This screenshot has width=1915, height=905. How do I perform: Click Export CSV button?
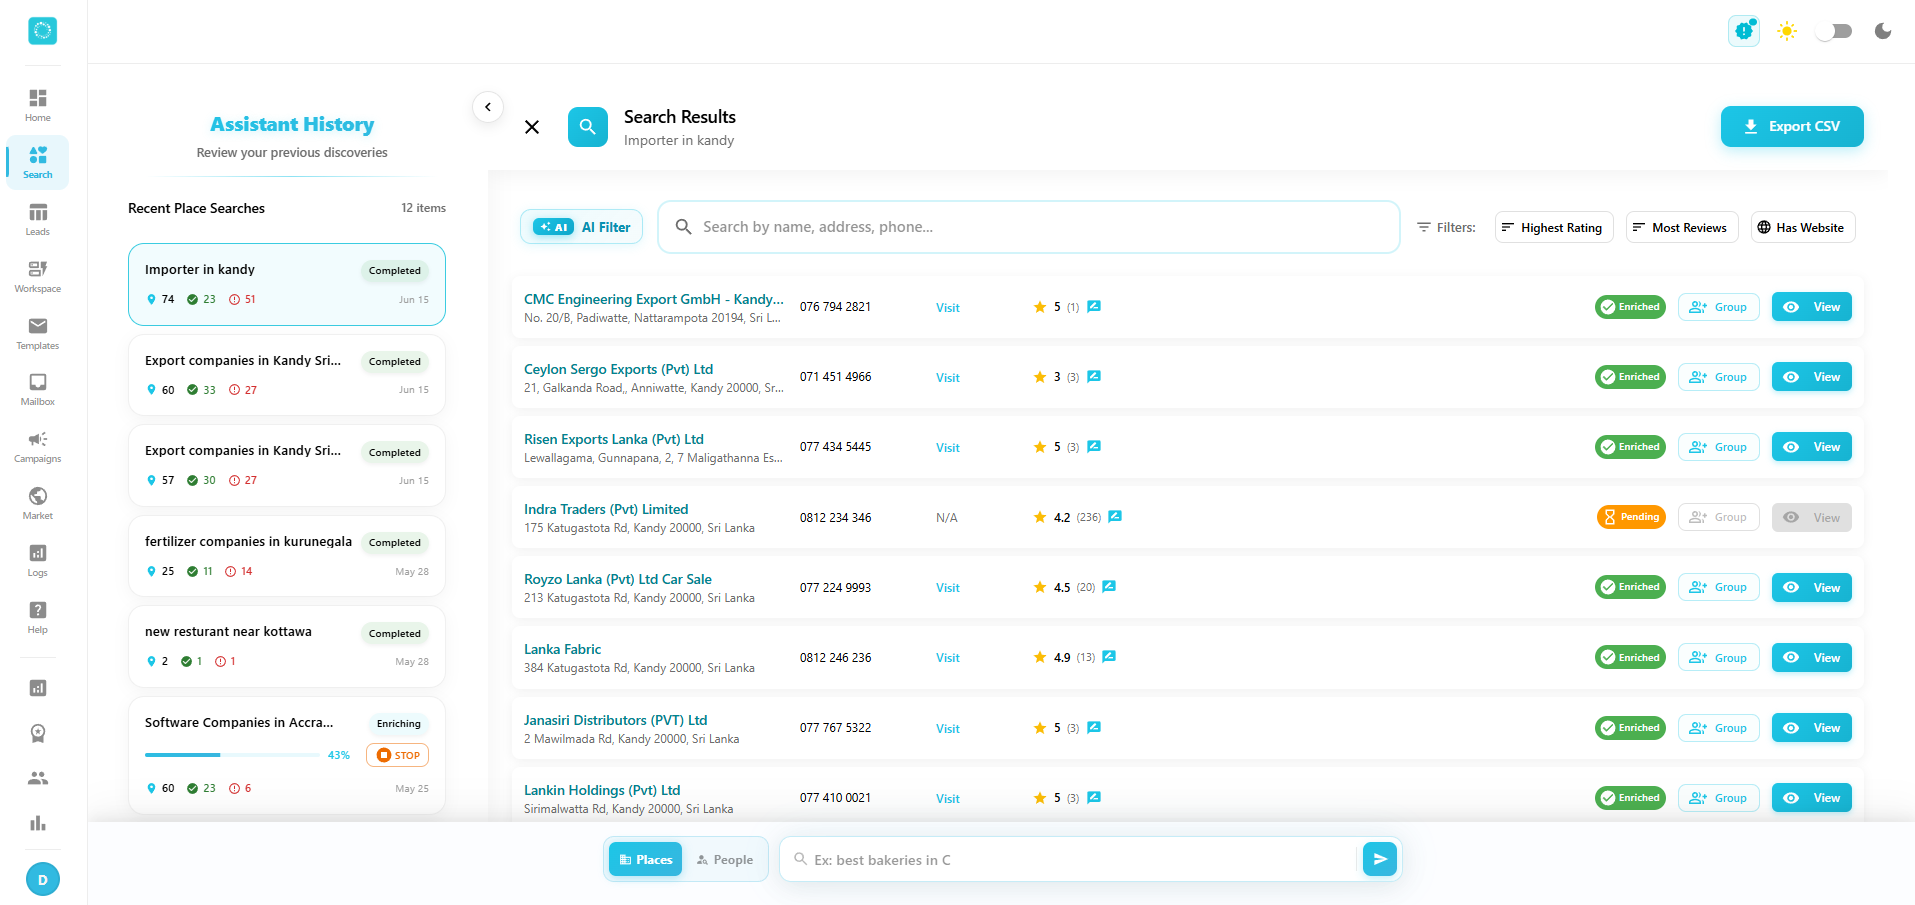pyautogui.click(x=1792, y=126)
